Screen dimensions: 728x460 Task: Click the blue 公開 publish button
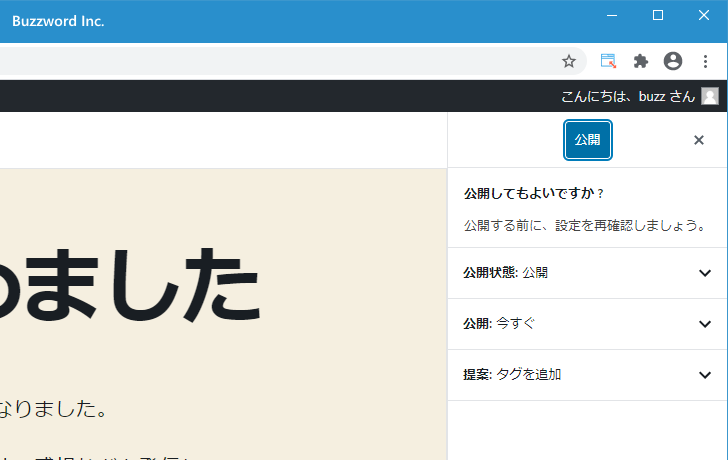click(x=588, y=140)
